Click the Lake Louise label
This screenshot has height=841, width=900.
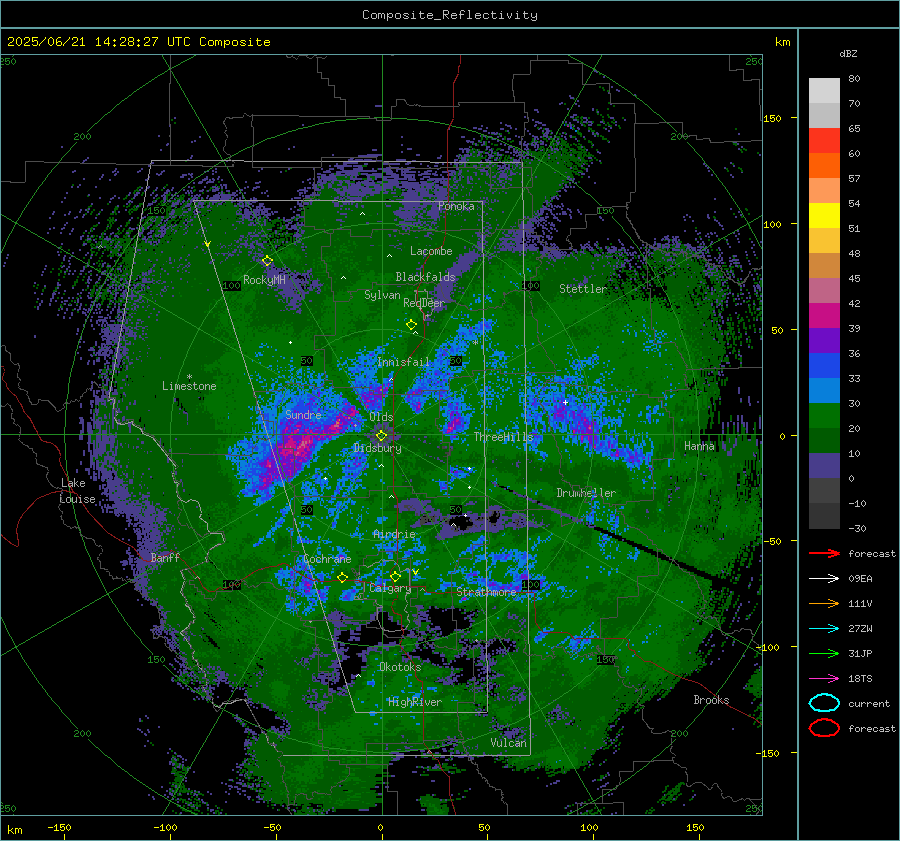tap(77, 491)
